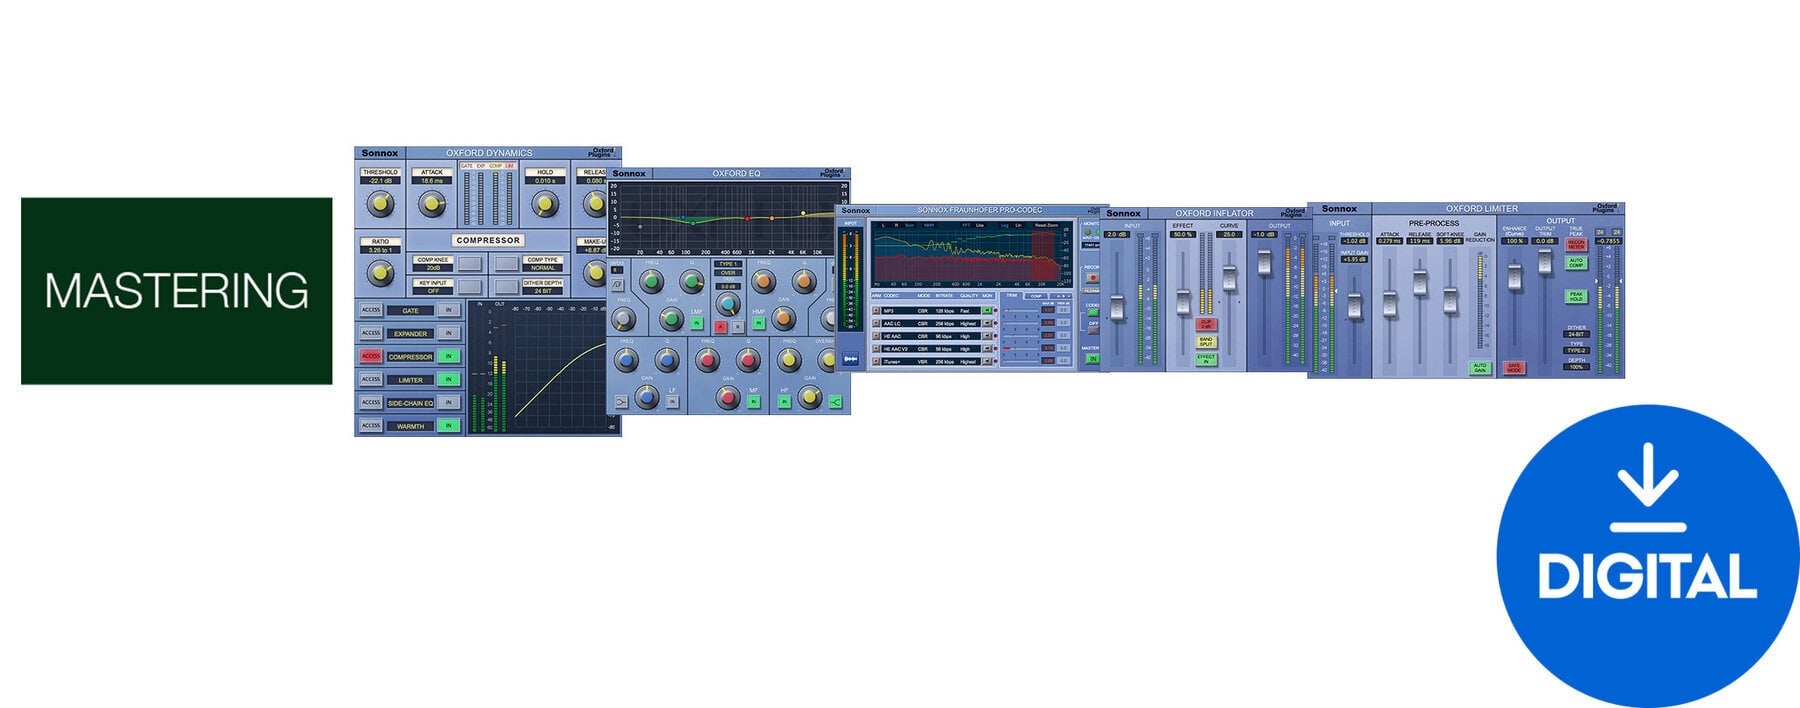Toggle Auto Gain in Oxford Limiter
1800x708 pixels.
coord(1480,368)
